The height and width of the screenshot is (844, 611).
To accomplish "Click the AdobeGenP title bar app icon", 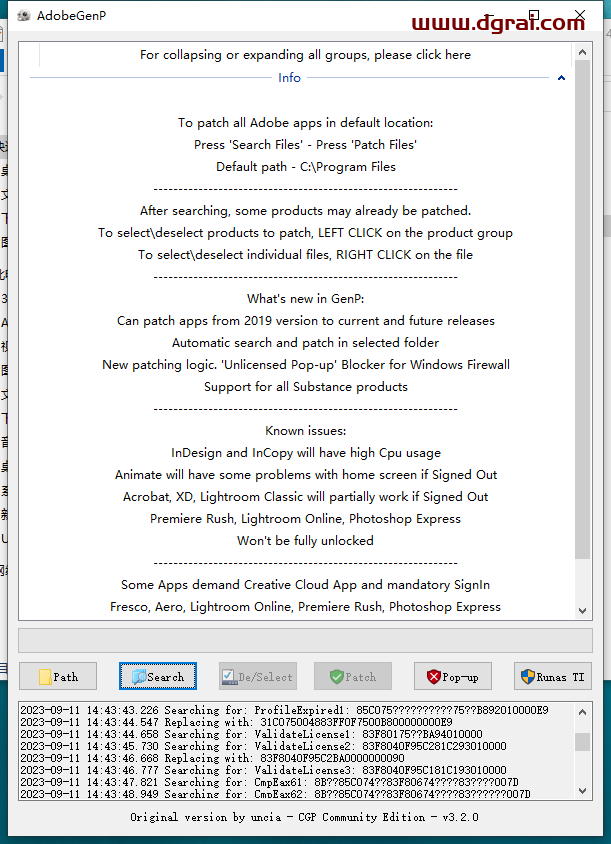I will pos(24,16).
